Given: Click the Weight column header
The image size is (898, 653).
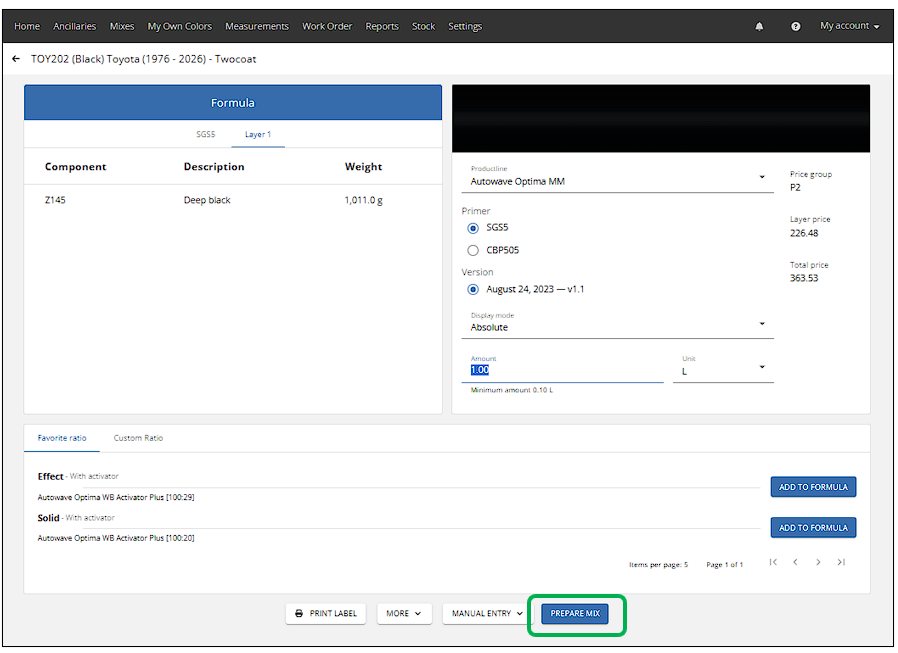Looking at the screenshot, I should pos(364,167).
